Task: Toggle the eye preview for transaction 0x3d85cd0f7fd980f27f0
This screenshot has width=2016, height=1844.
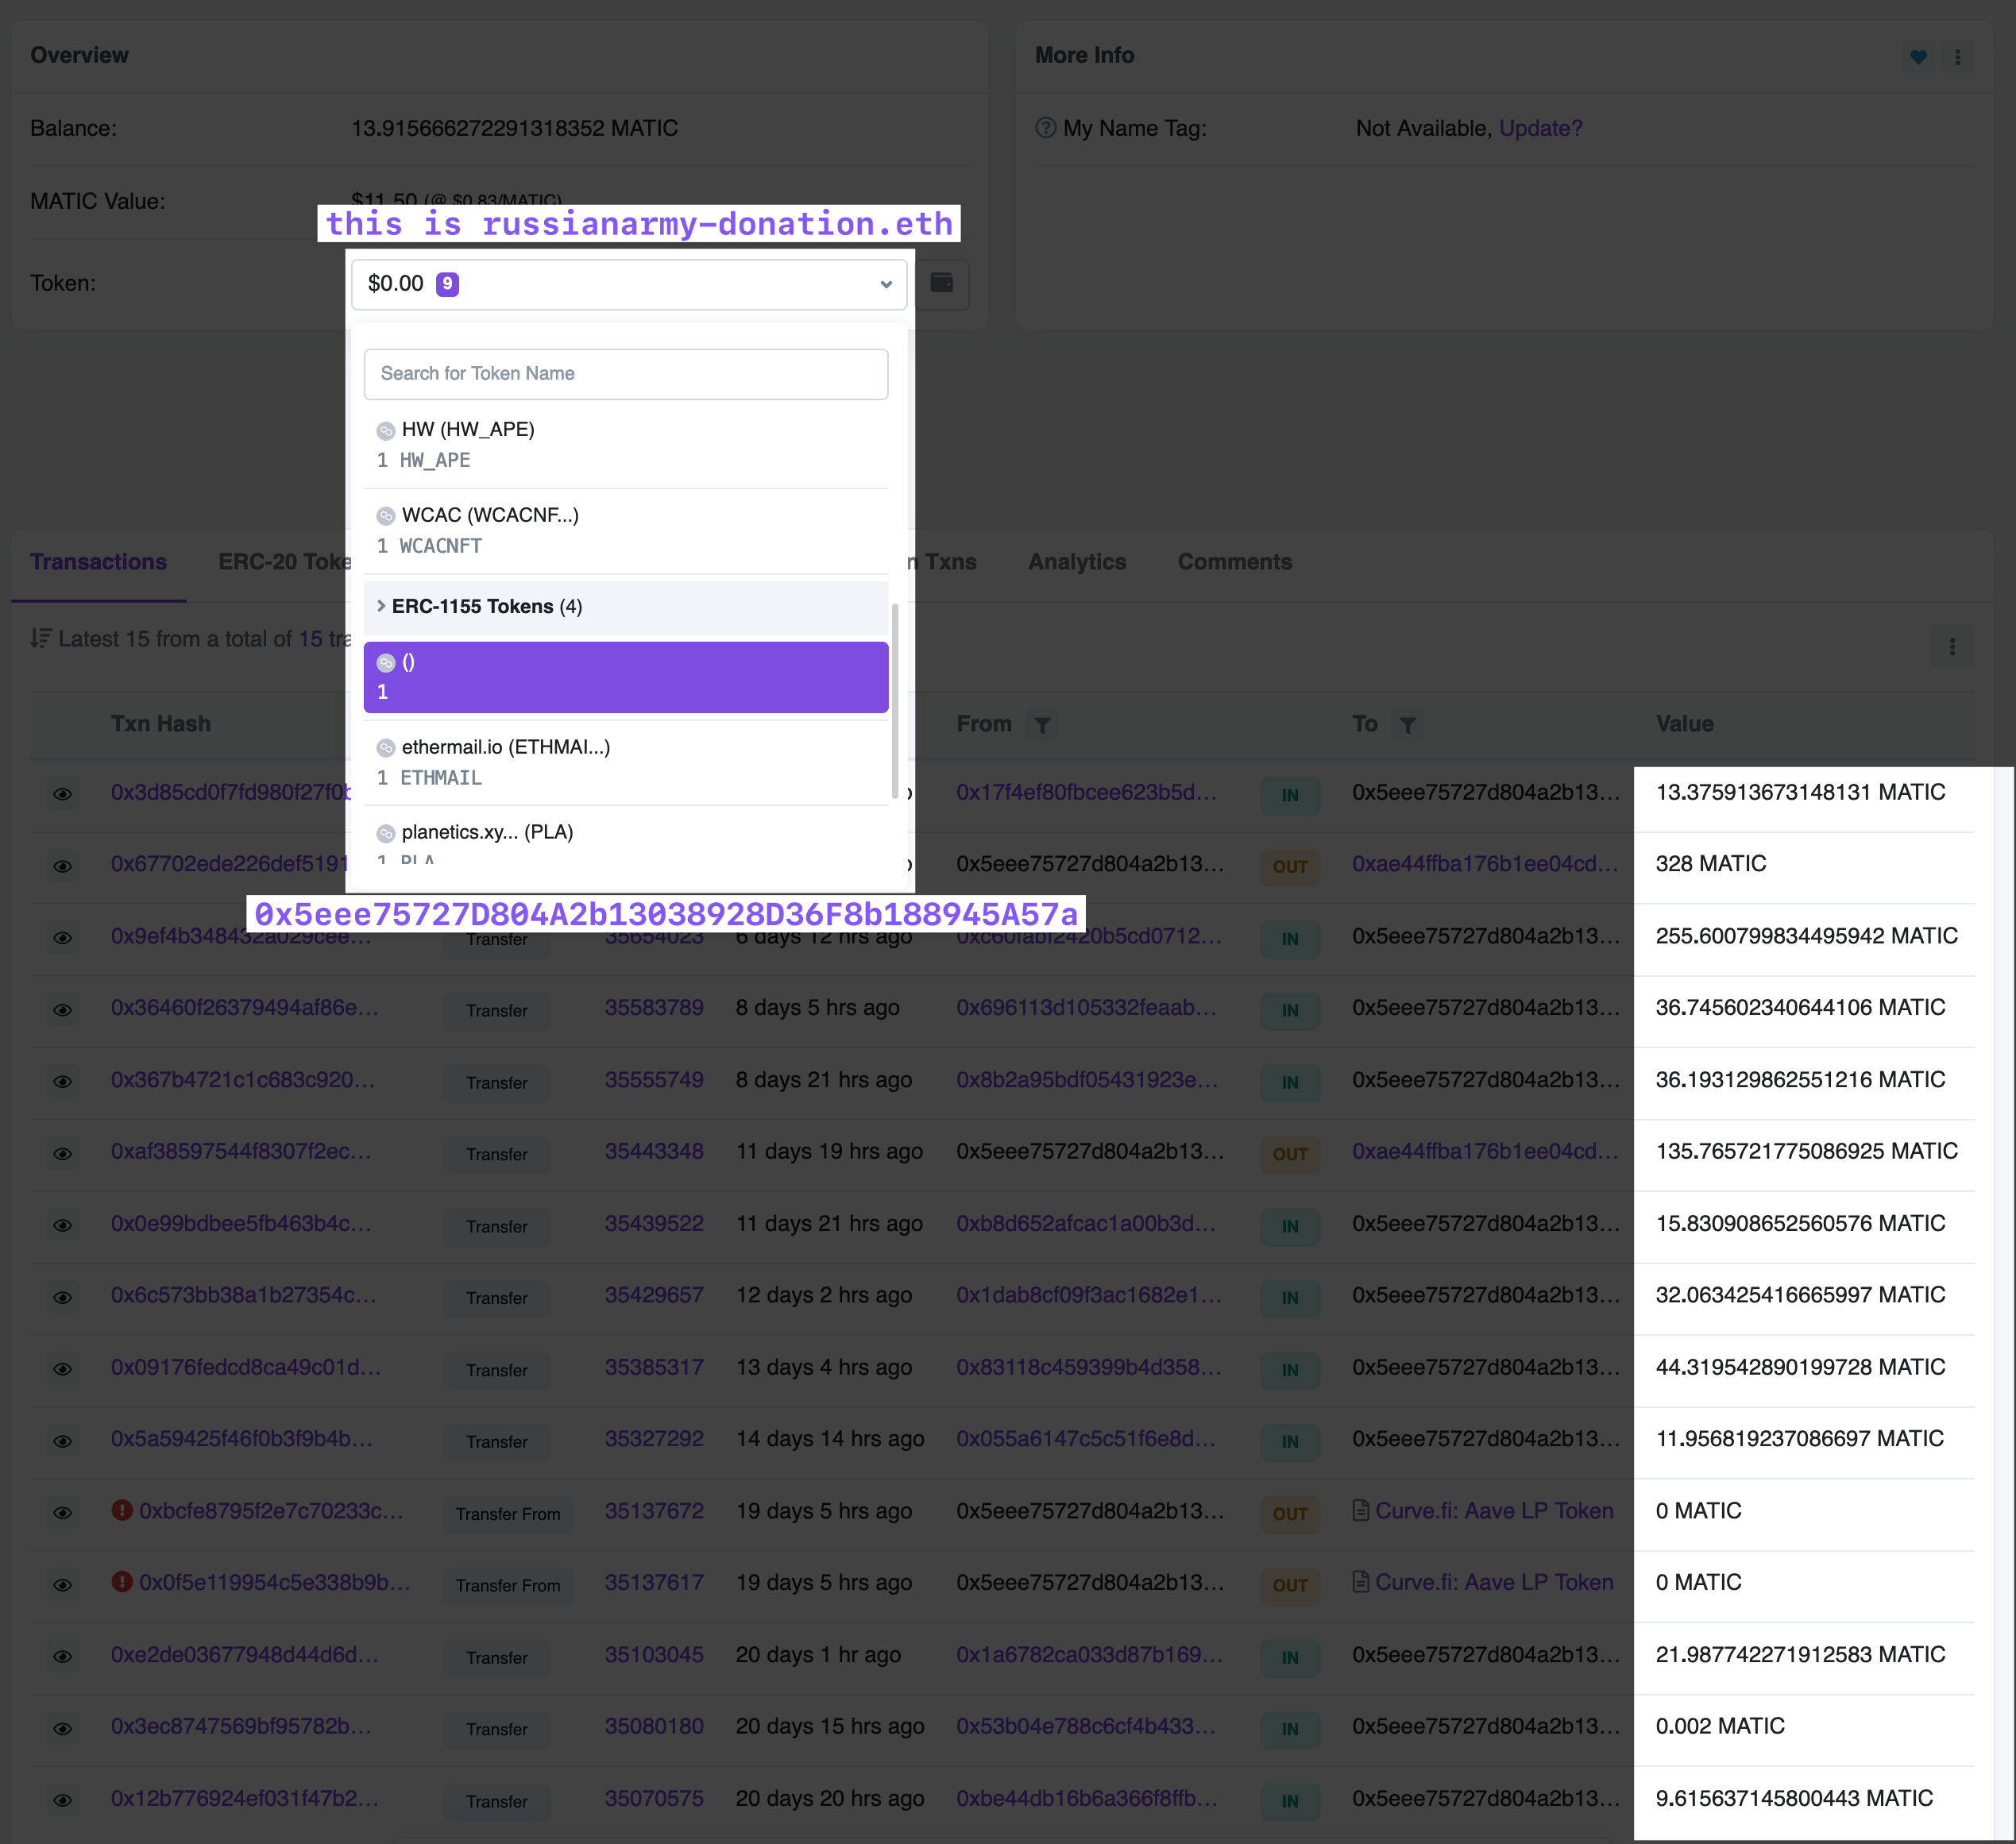Action: pyautogui.click(x=62, y=794)
